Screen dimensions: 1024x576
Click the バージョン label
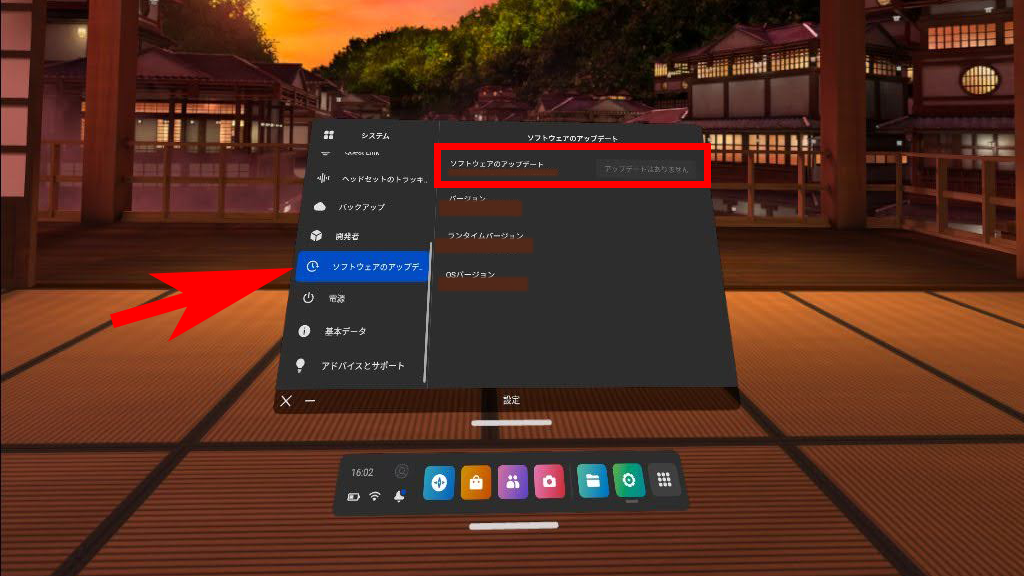[x=468, y=197]
